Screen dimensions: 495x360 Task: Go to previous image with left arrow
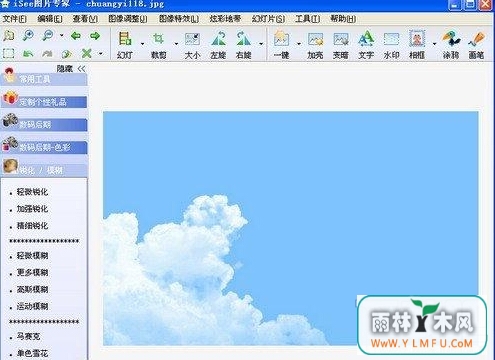click(x=76, y=35)
